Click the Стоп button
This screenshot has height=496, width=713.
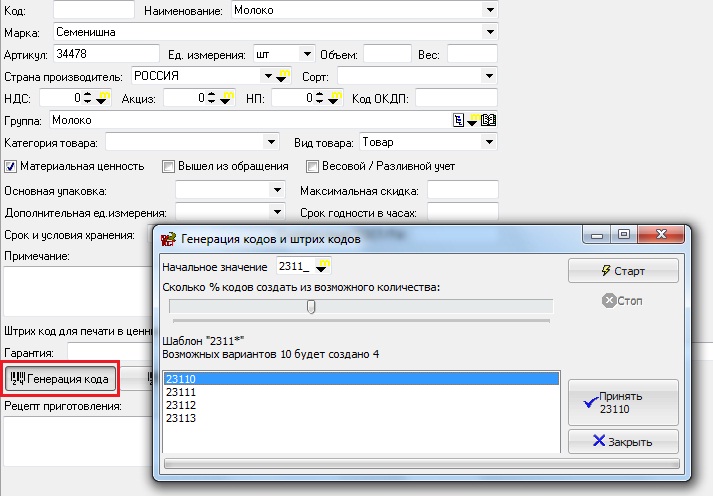coord(622,301)
